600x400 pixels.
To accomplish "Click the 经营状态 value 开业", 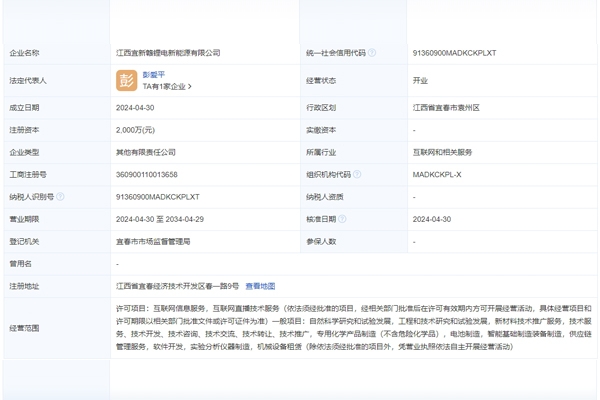I will pyautogui.click(x=420, y=80).
